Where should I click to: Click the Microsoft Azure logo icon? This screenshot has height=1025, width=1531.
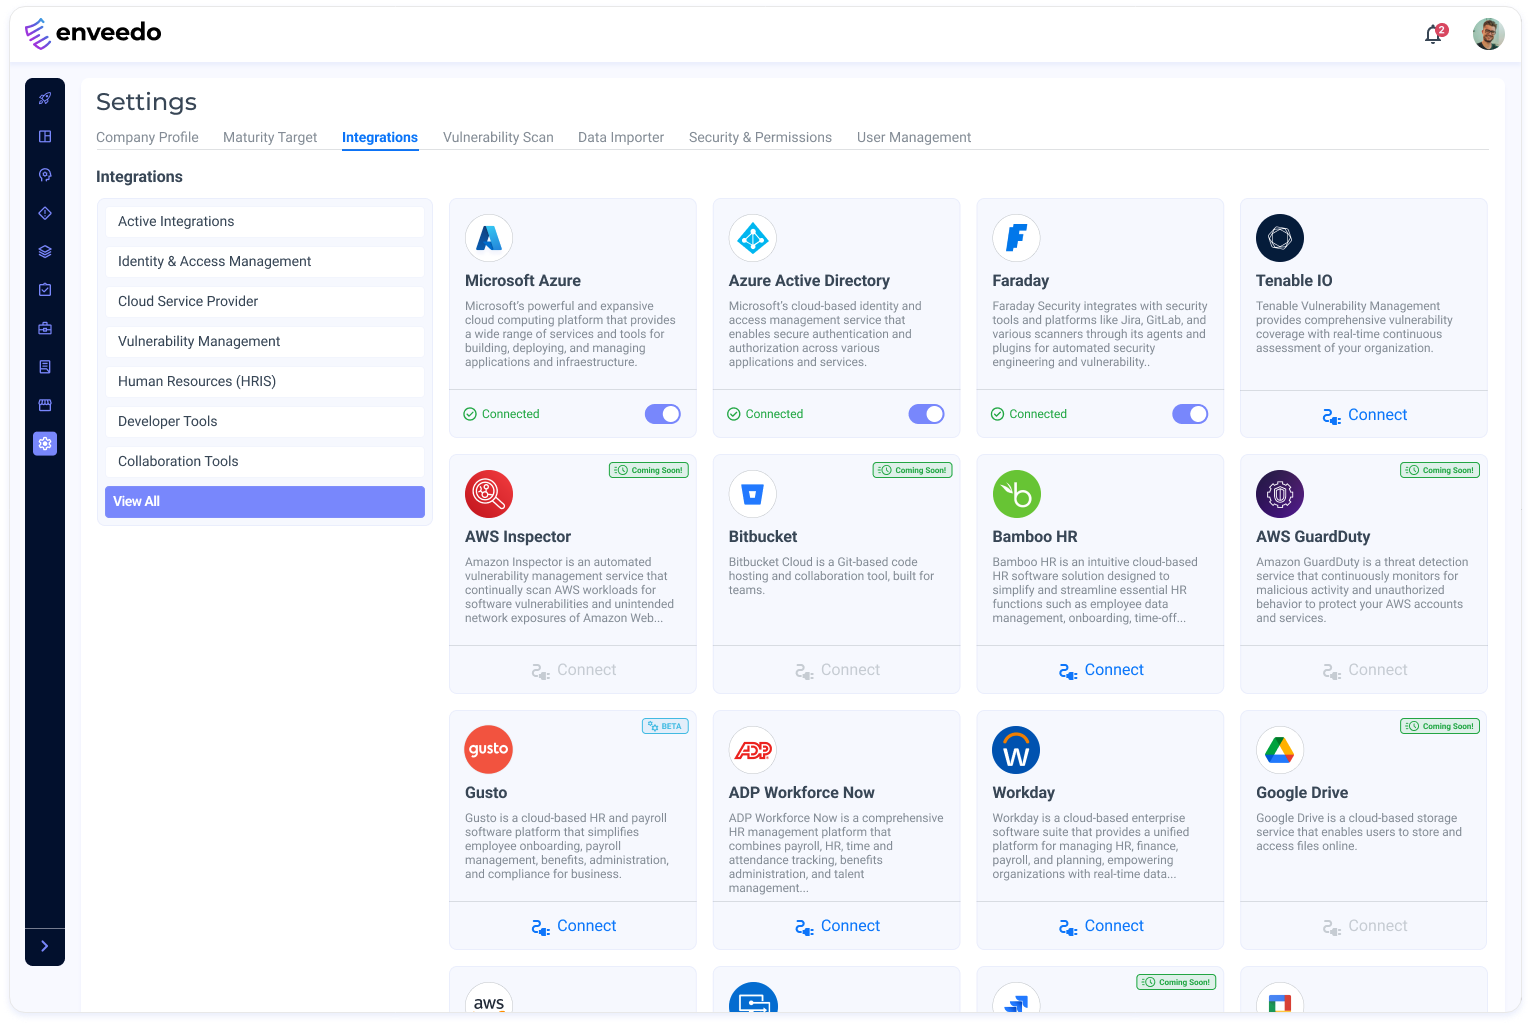tap(489, 238)
